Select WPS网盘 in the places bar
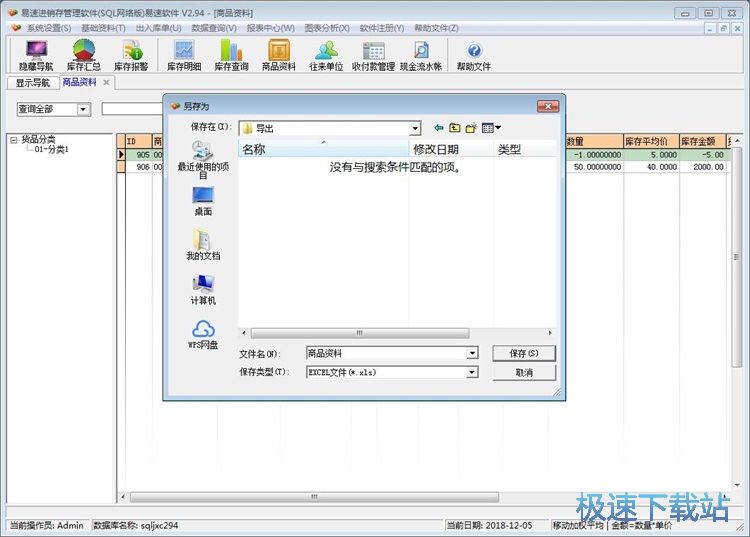 click(203, 335)
